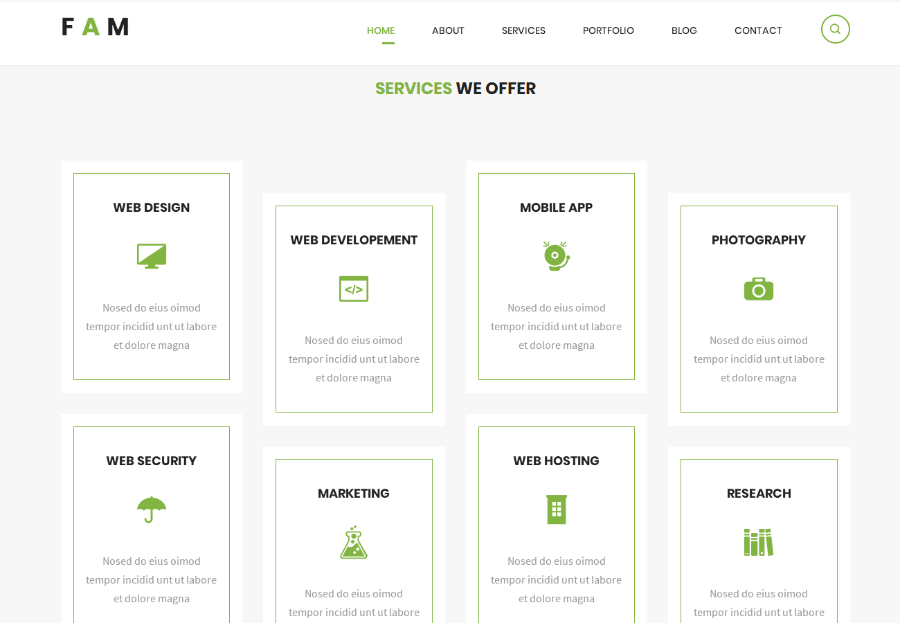
Task: Click the description text under Photography
Action: (x=758, y=359)
